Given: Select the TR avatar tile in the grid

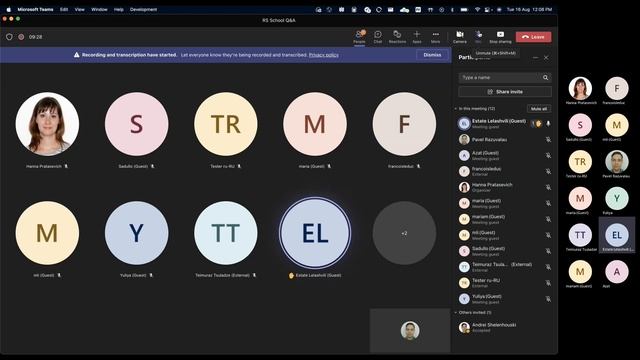Looking at the screenshot, I should [226, 124].
